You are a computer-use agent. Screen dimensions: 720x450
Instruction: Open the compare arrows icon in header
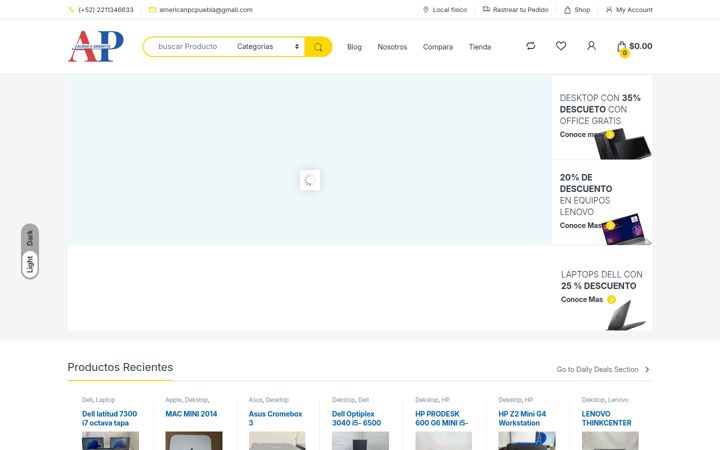(x=530, y=46)
